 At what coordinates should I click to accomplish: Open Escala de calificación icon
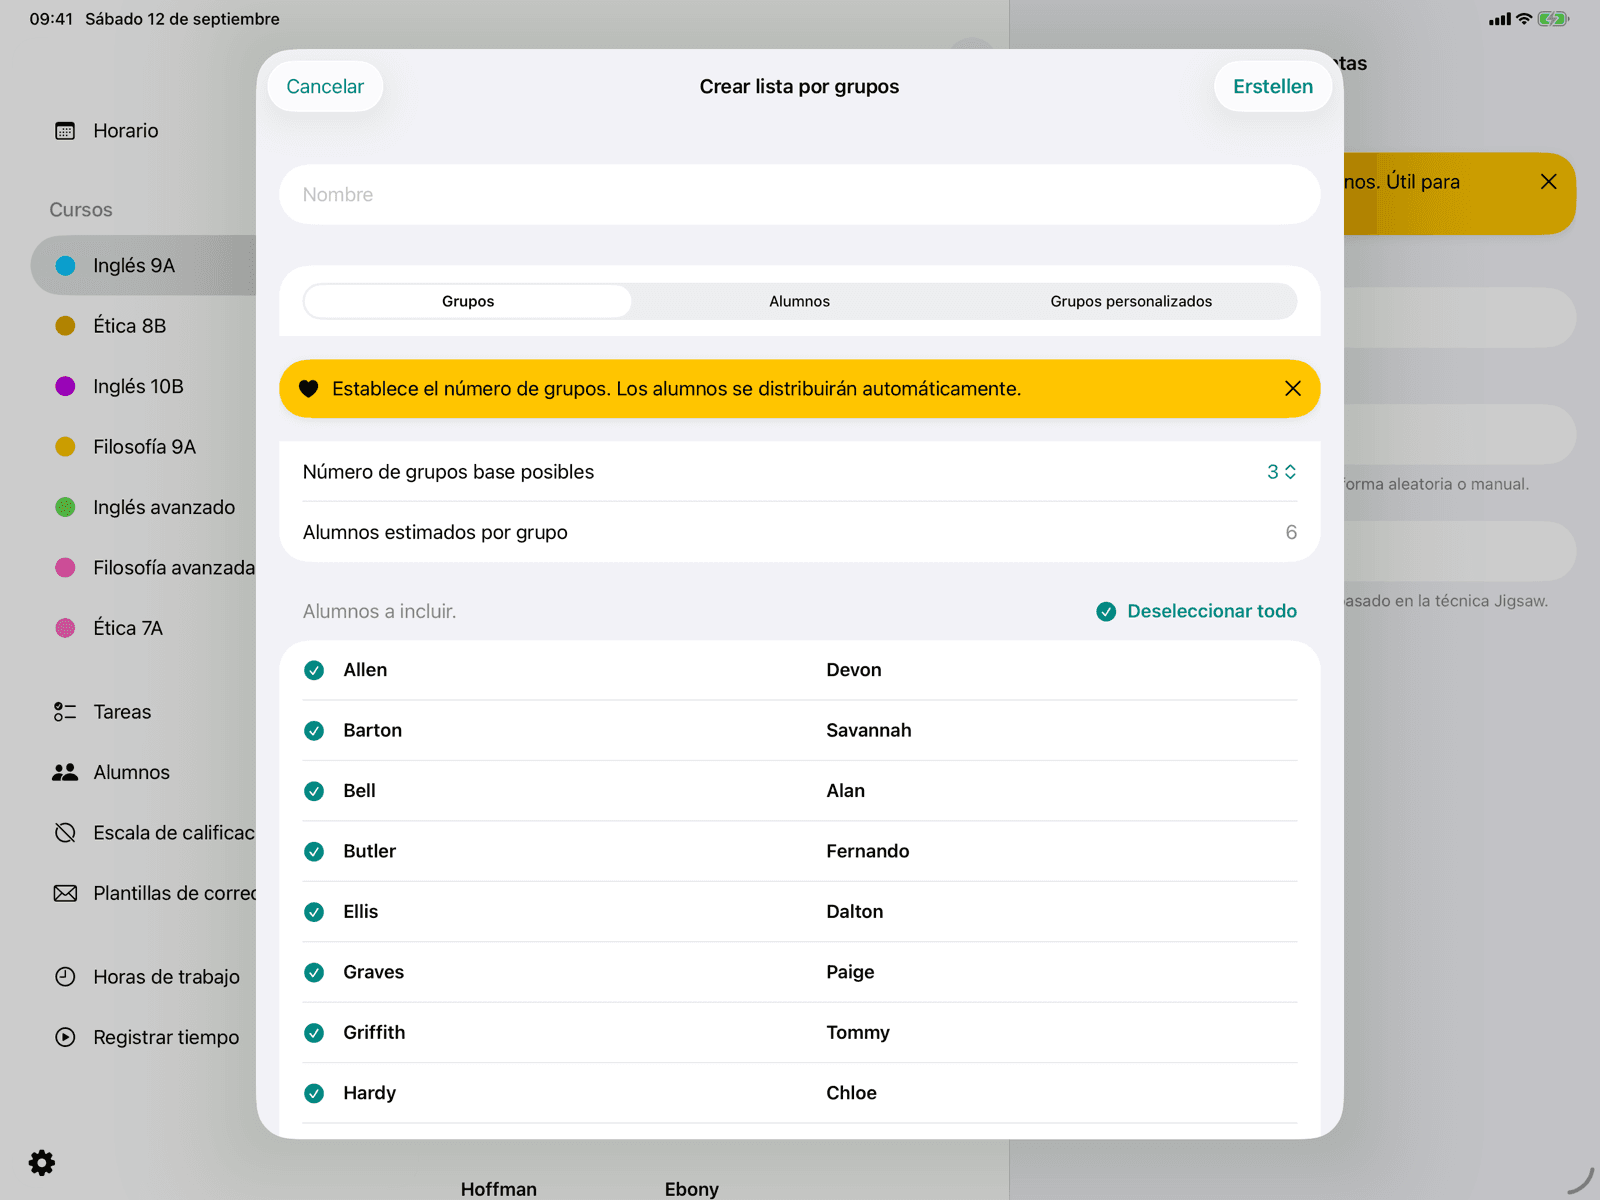click(65, 833)
